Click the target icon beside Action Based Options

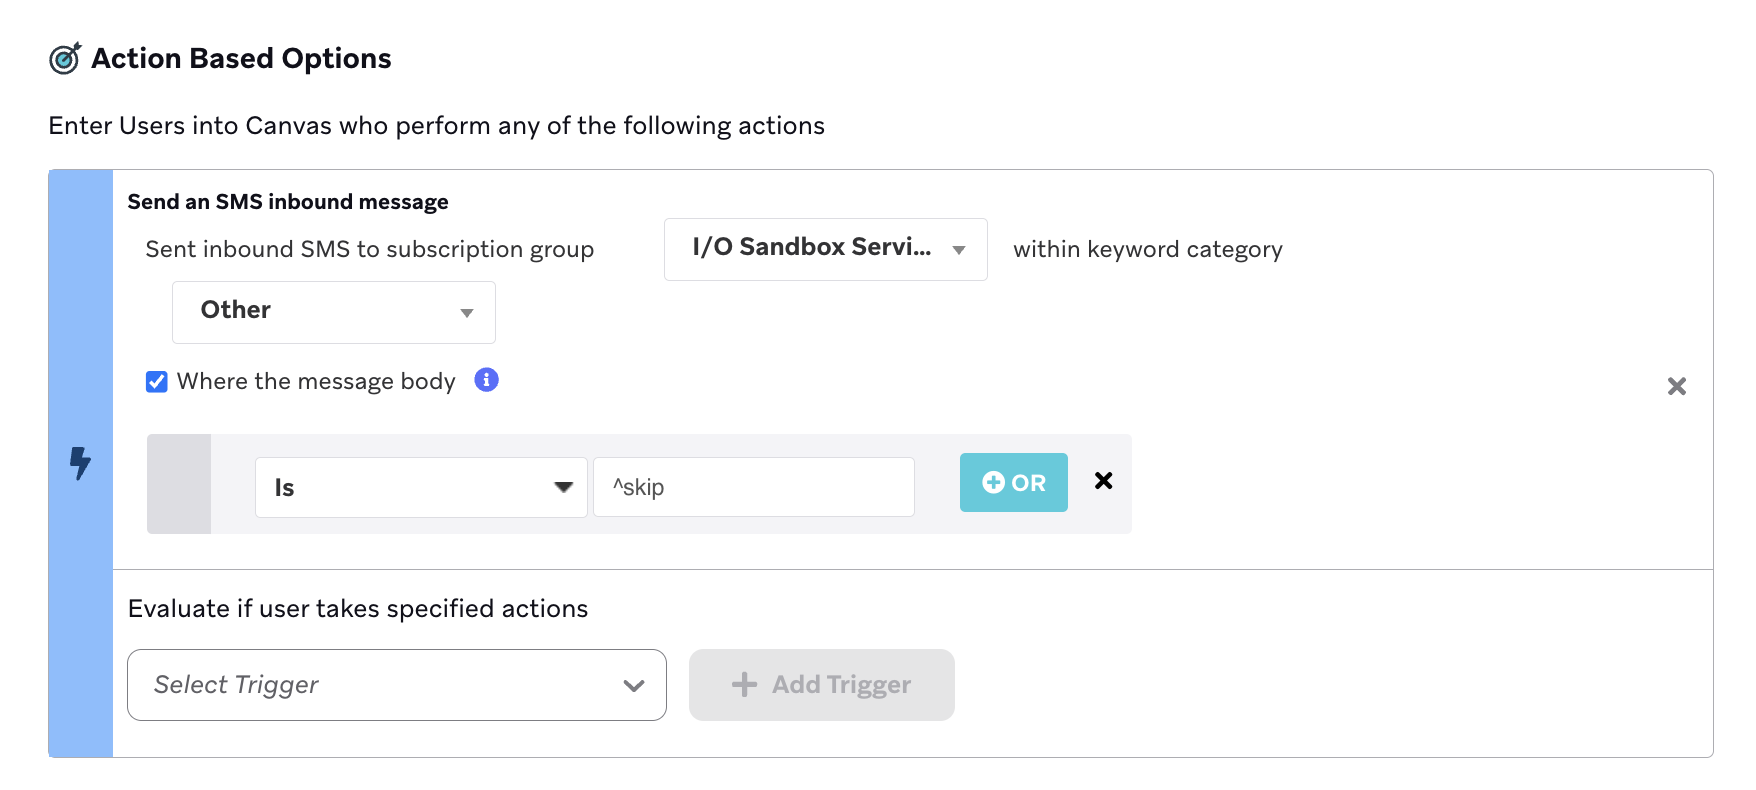[x=65, y=59]
